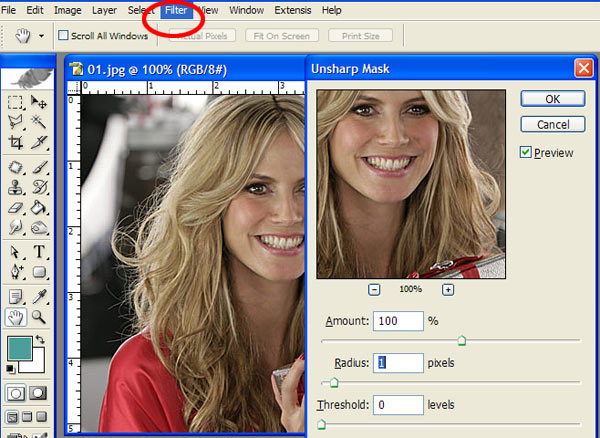Select the Zoom magnifier tool in toolbox
This screenshot has height=438, width=600.
[x=39, y=317]
